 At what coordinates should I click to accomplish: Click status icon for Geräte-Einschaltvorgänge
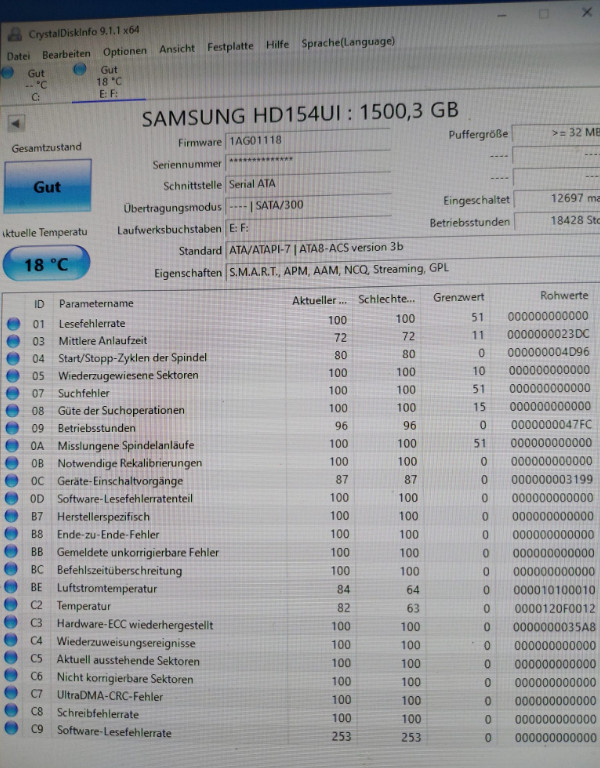coord(12,481)
